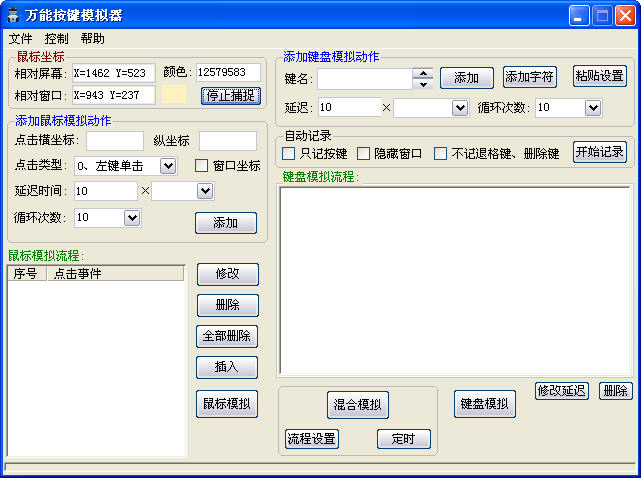Start 混合模拟 with its button
Screen dimensions: 641x478
[x=357, y=405]
